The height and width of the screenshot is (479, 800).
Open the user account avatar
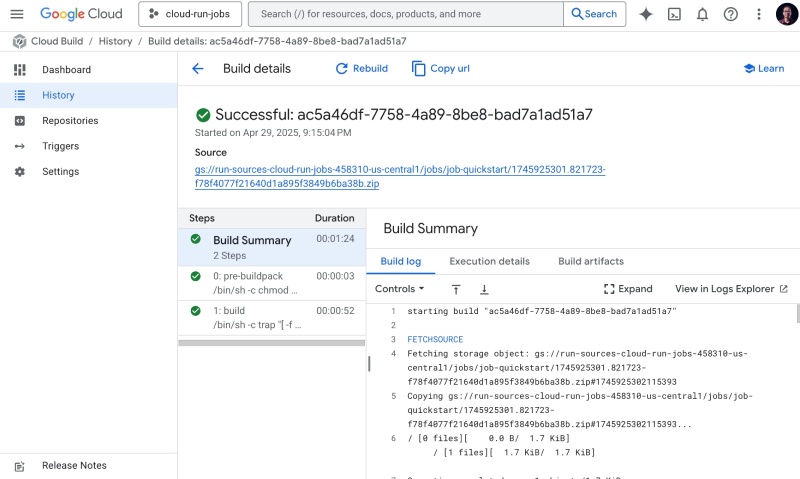pos(787,14)
